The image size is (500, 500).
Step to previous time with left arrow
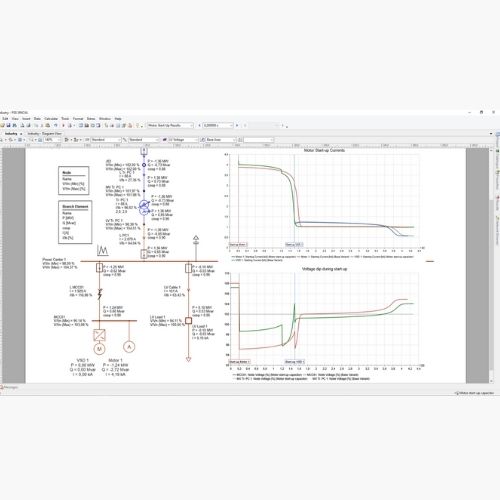tap(199, 125)
